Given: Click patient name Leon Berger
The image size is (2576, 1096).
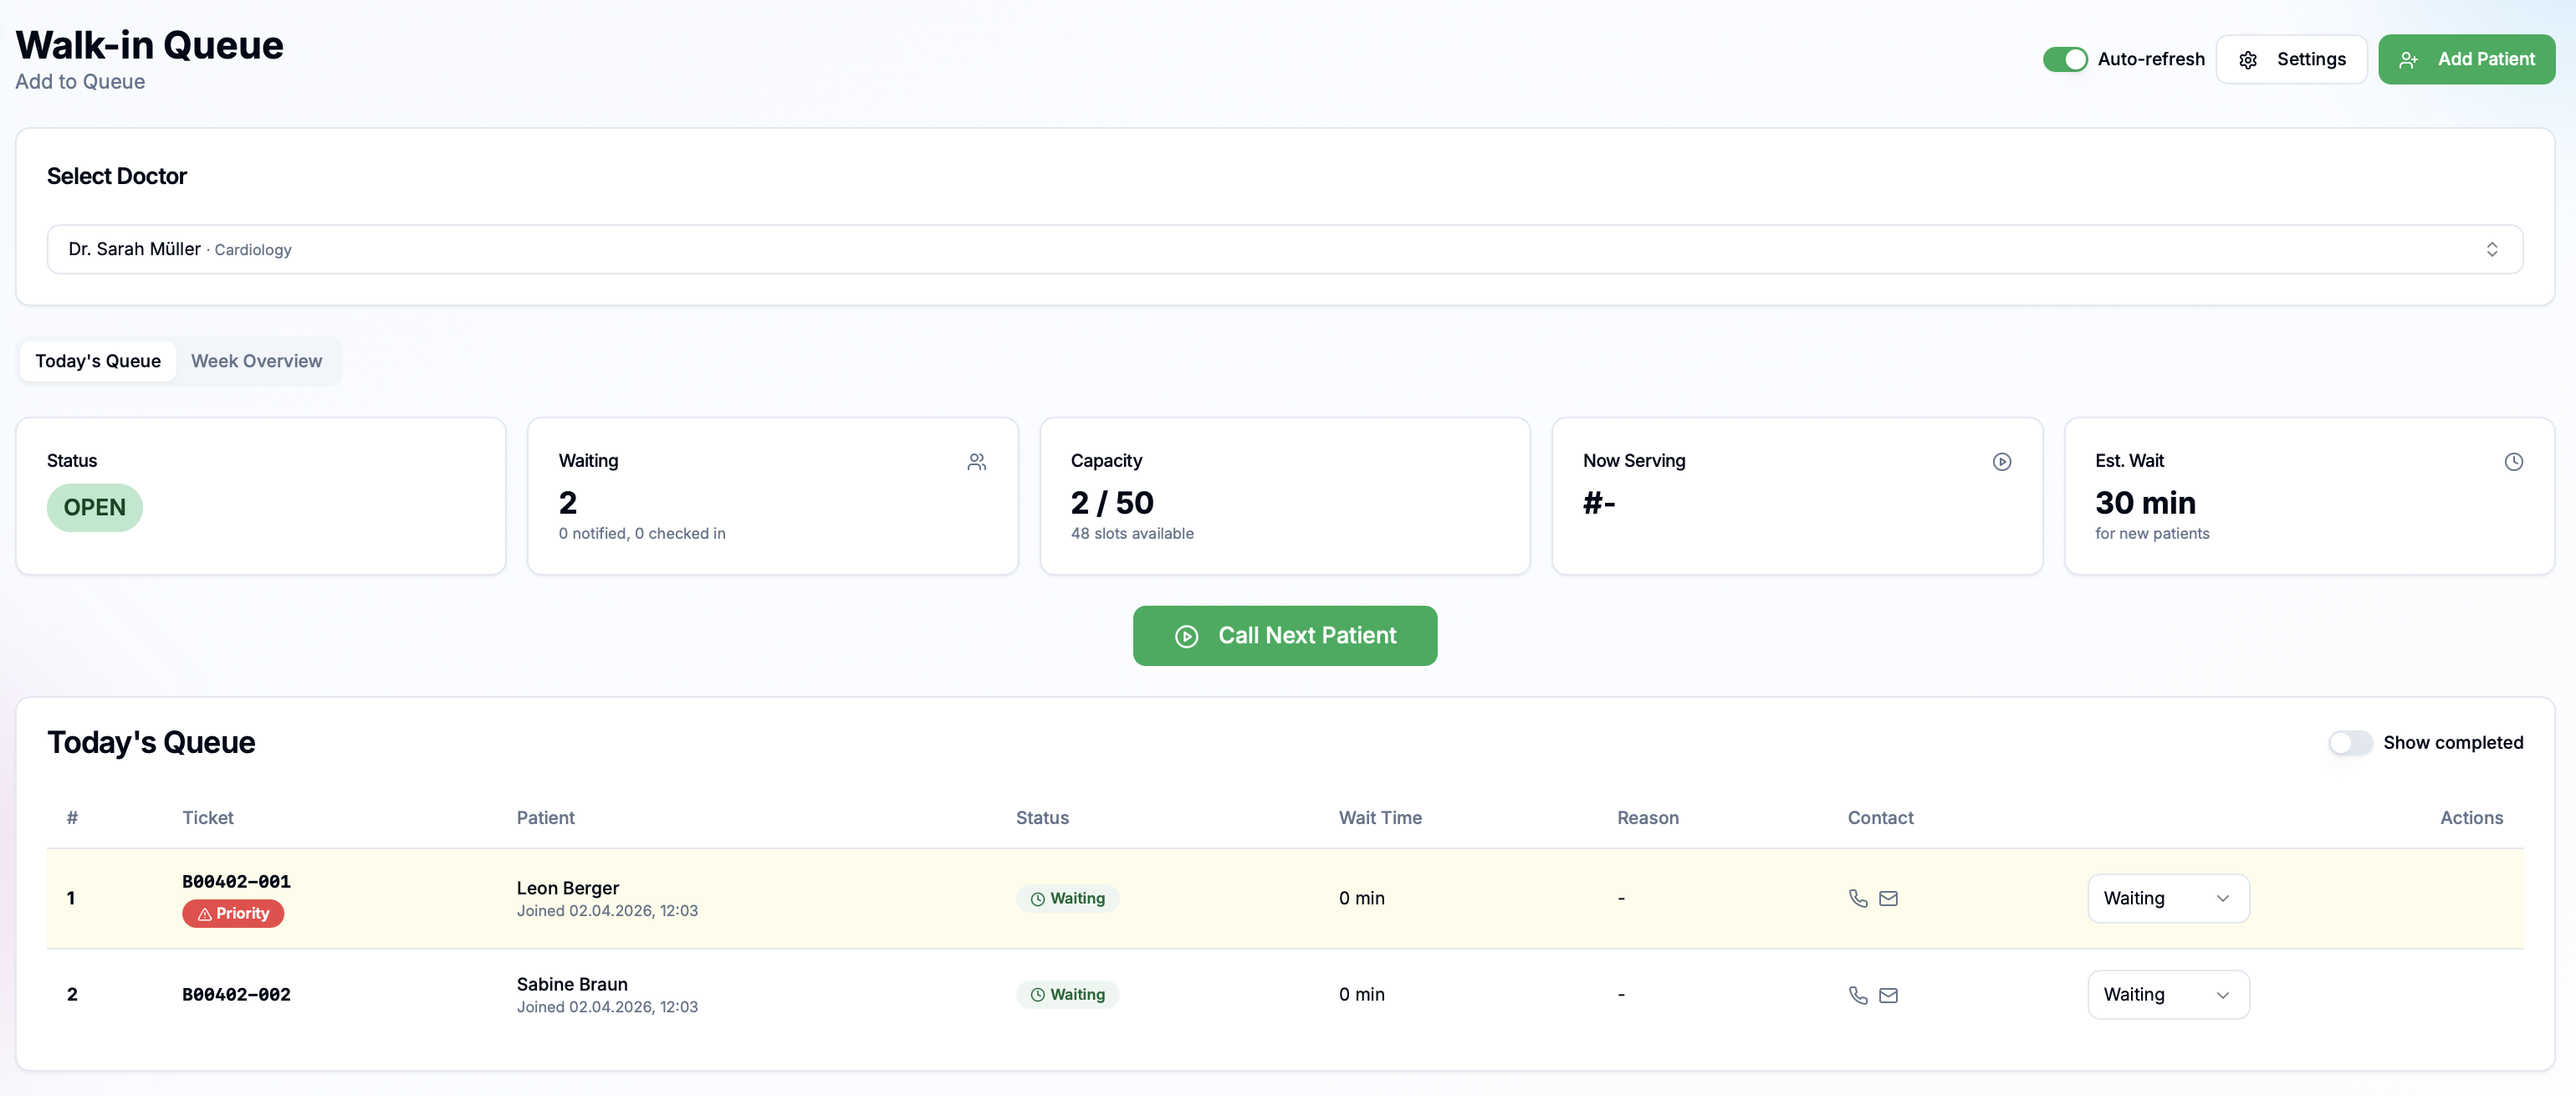Looking at the screenshot, I should 567,887.
